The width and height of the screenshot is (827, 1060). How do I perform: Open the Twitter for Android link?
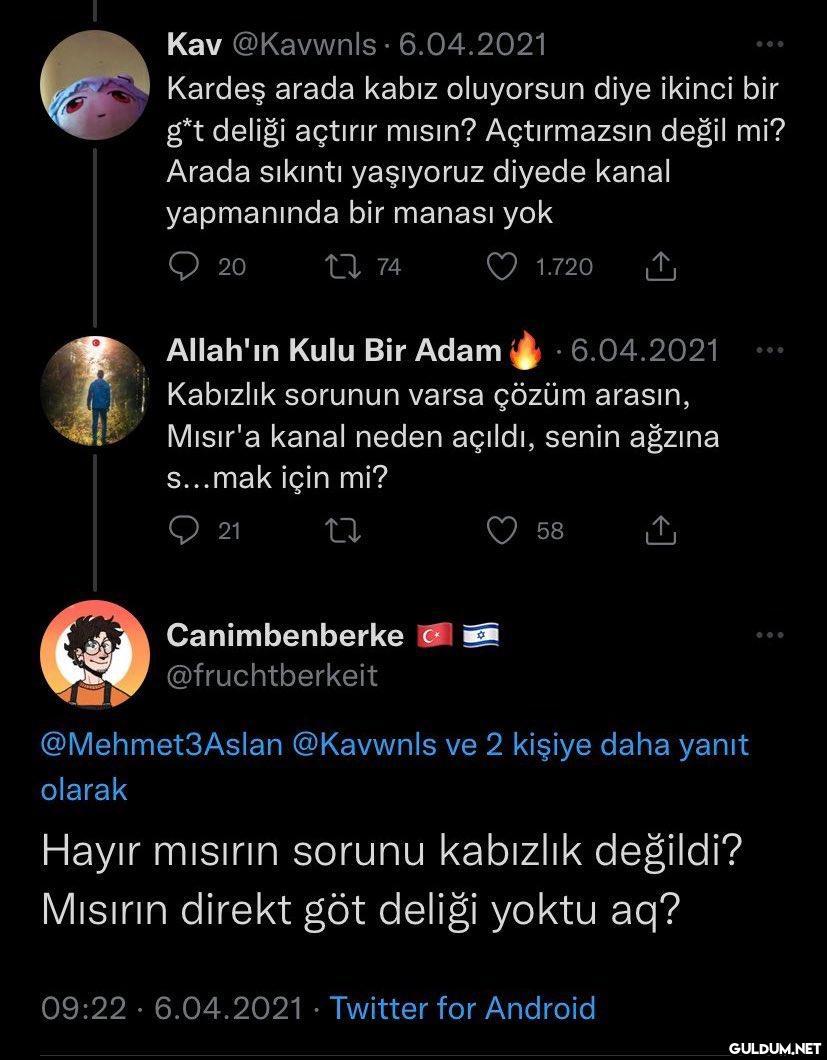pyautogui.click(x=462, y=1007)
